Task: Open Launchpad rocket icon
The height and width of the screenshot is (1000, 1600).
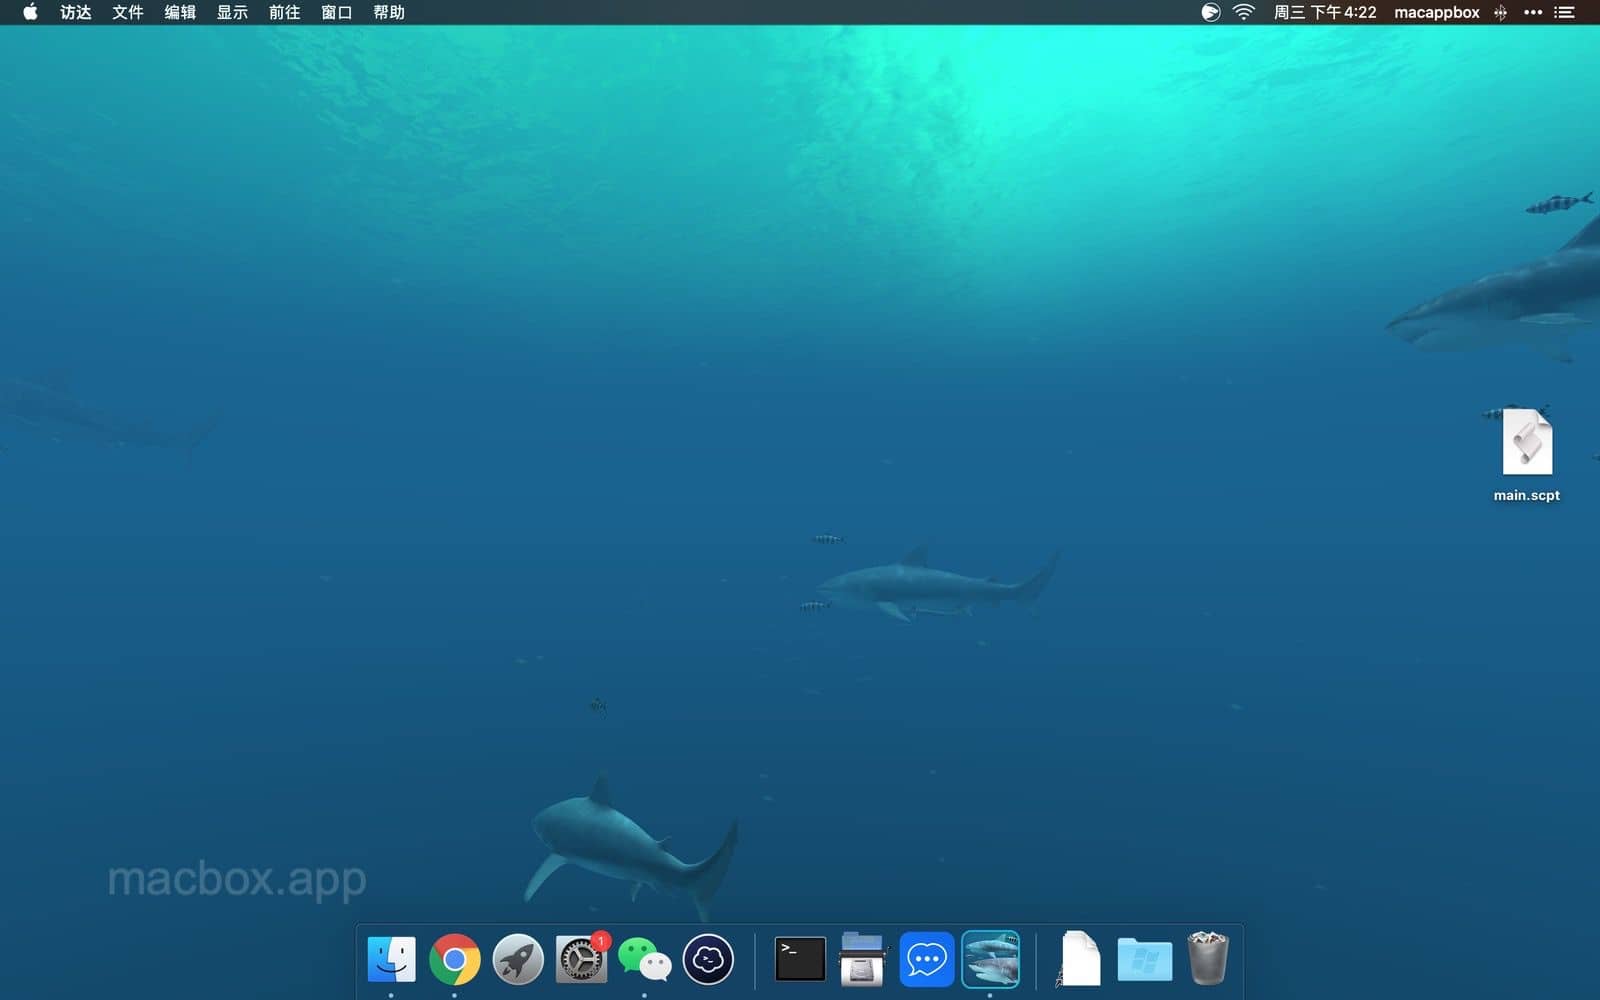Action: [518, 959]
